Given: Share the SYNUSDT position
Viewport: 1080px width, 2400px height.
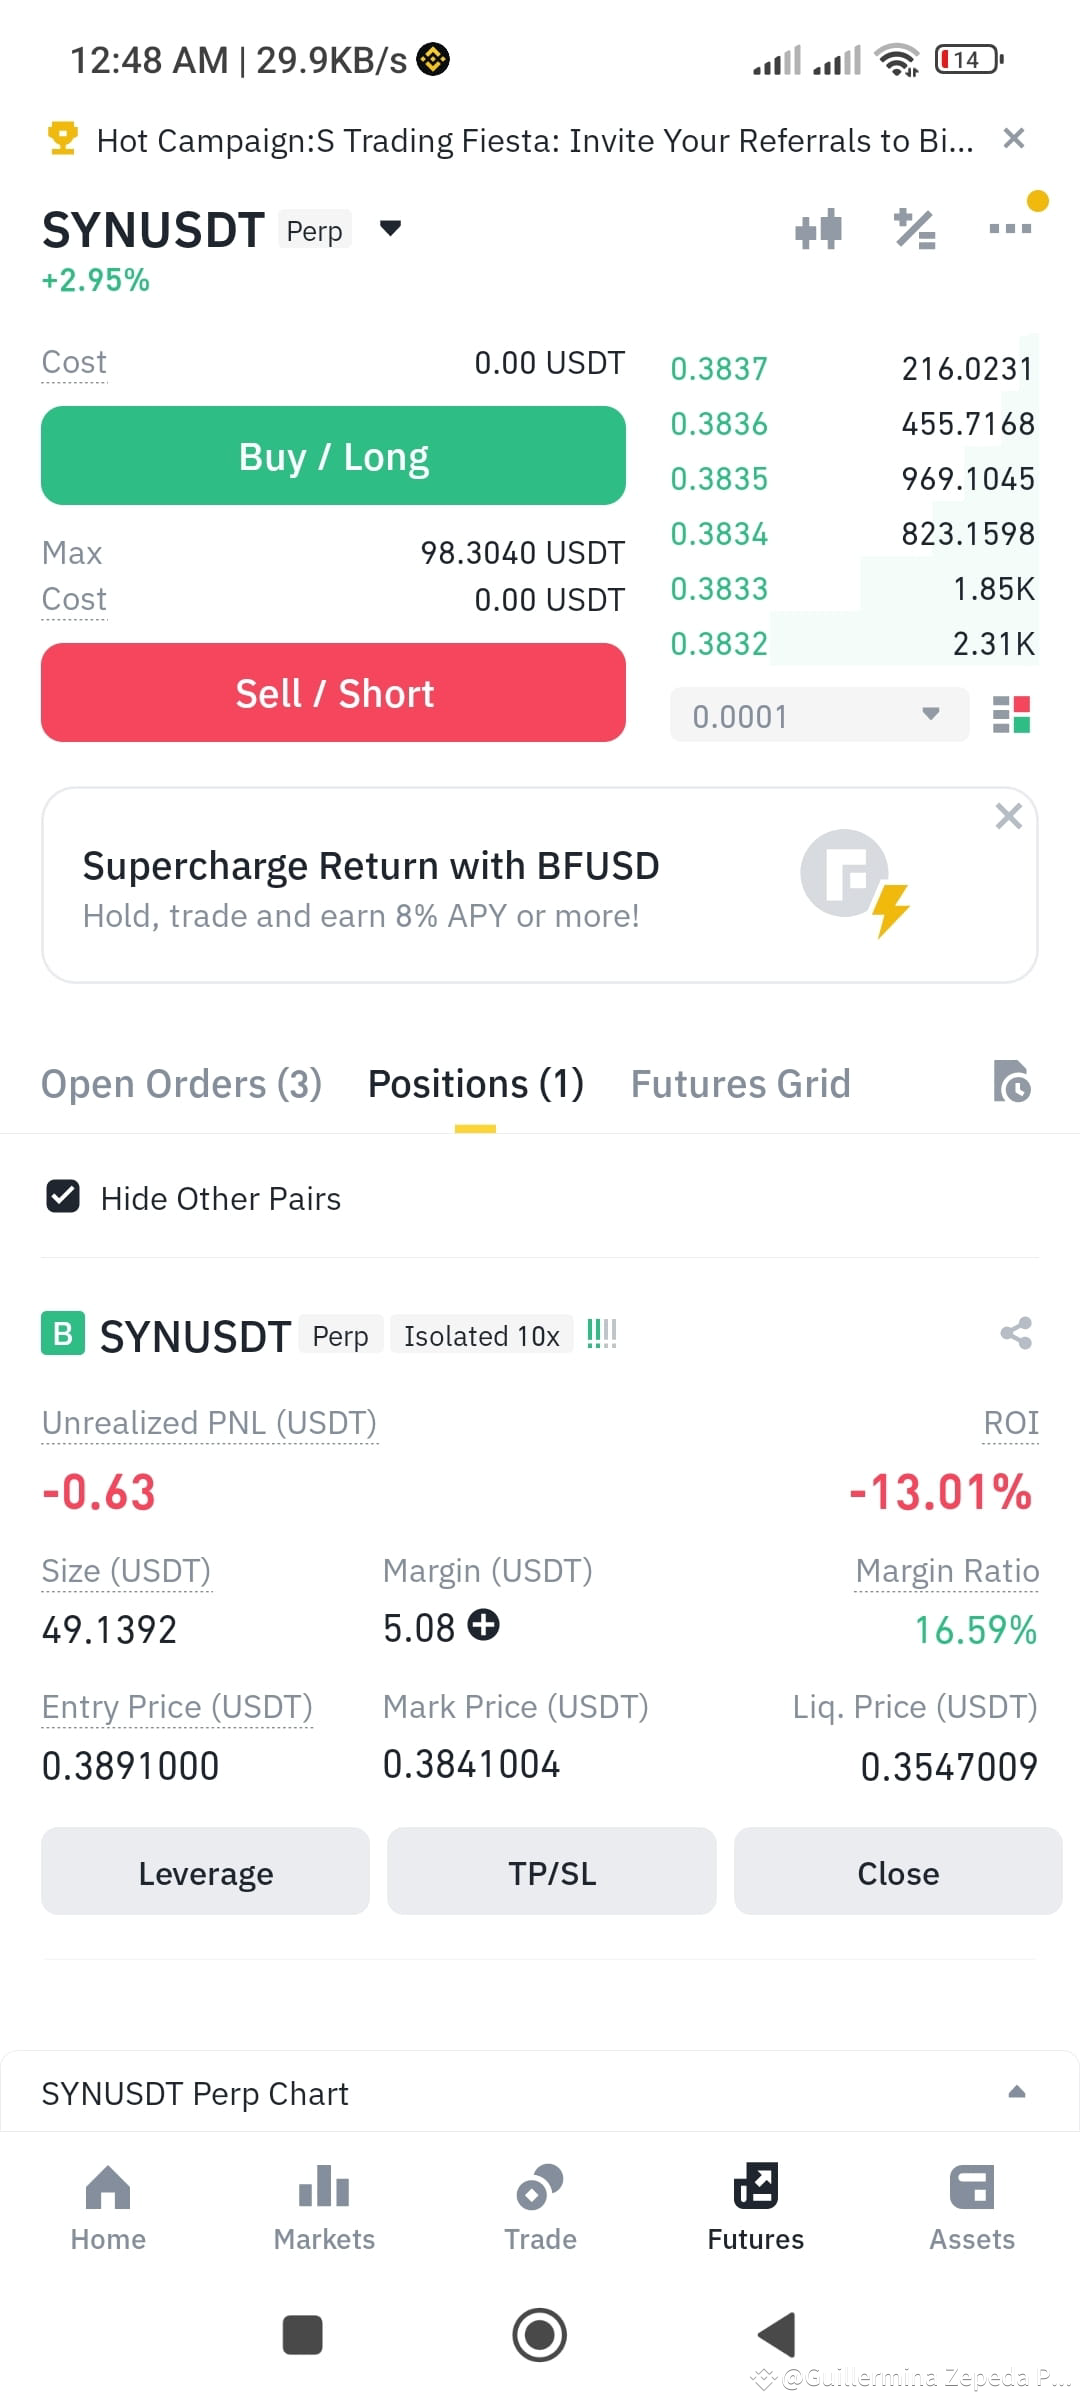Looking at the screenshot, I should (1016, 1333).
